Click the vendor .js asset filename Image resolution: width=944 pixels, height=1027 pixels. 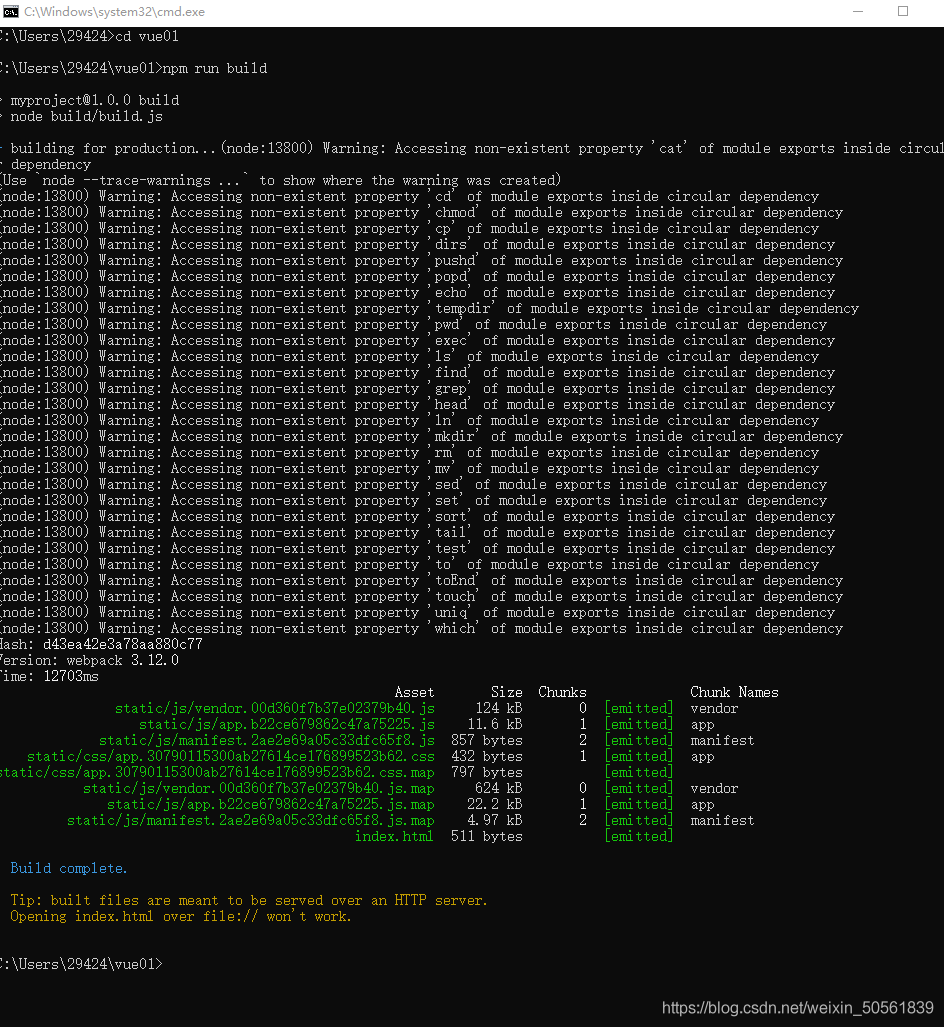tap(274, 708)
